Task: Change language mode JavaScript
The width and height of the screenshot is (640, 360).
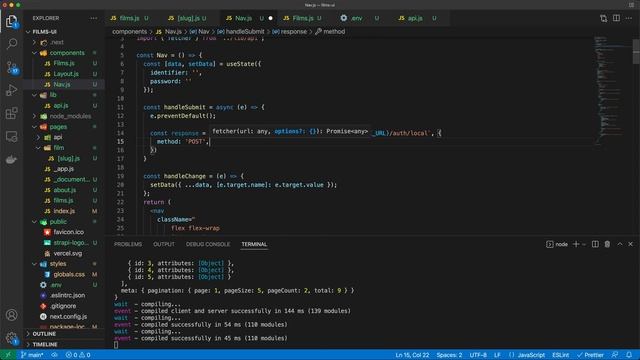Action: [531, 355]
